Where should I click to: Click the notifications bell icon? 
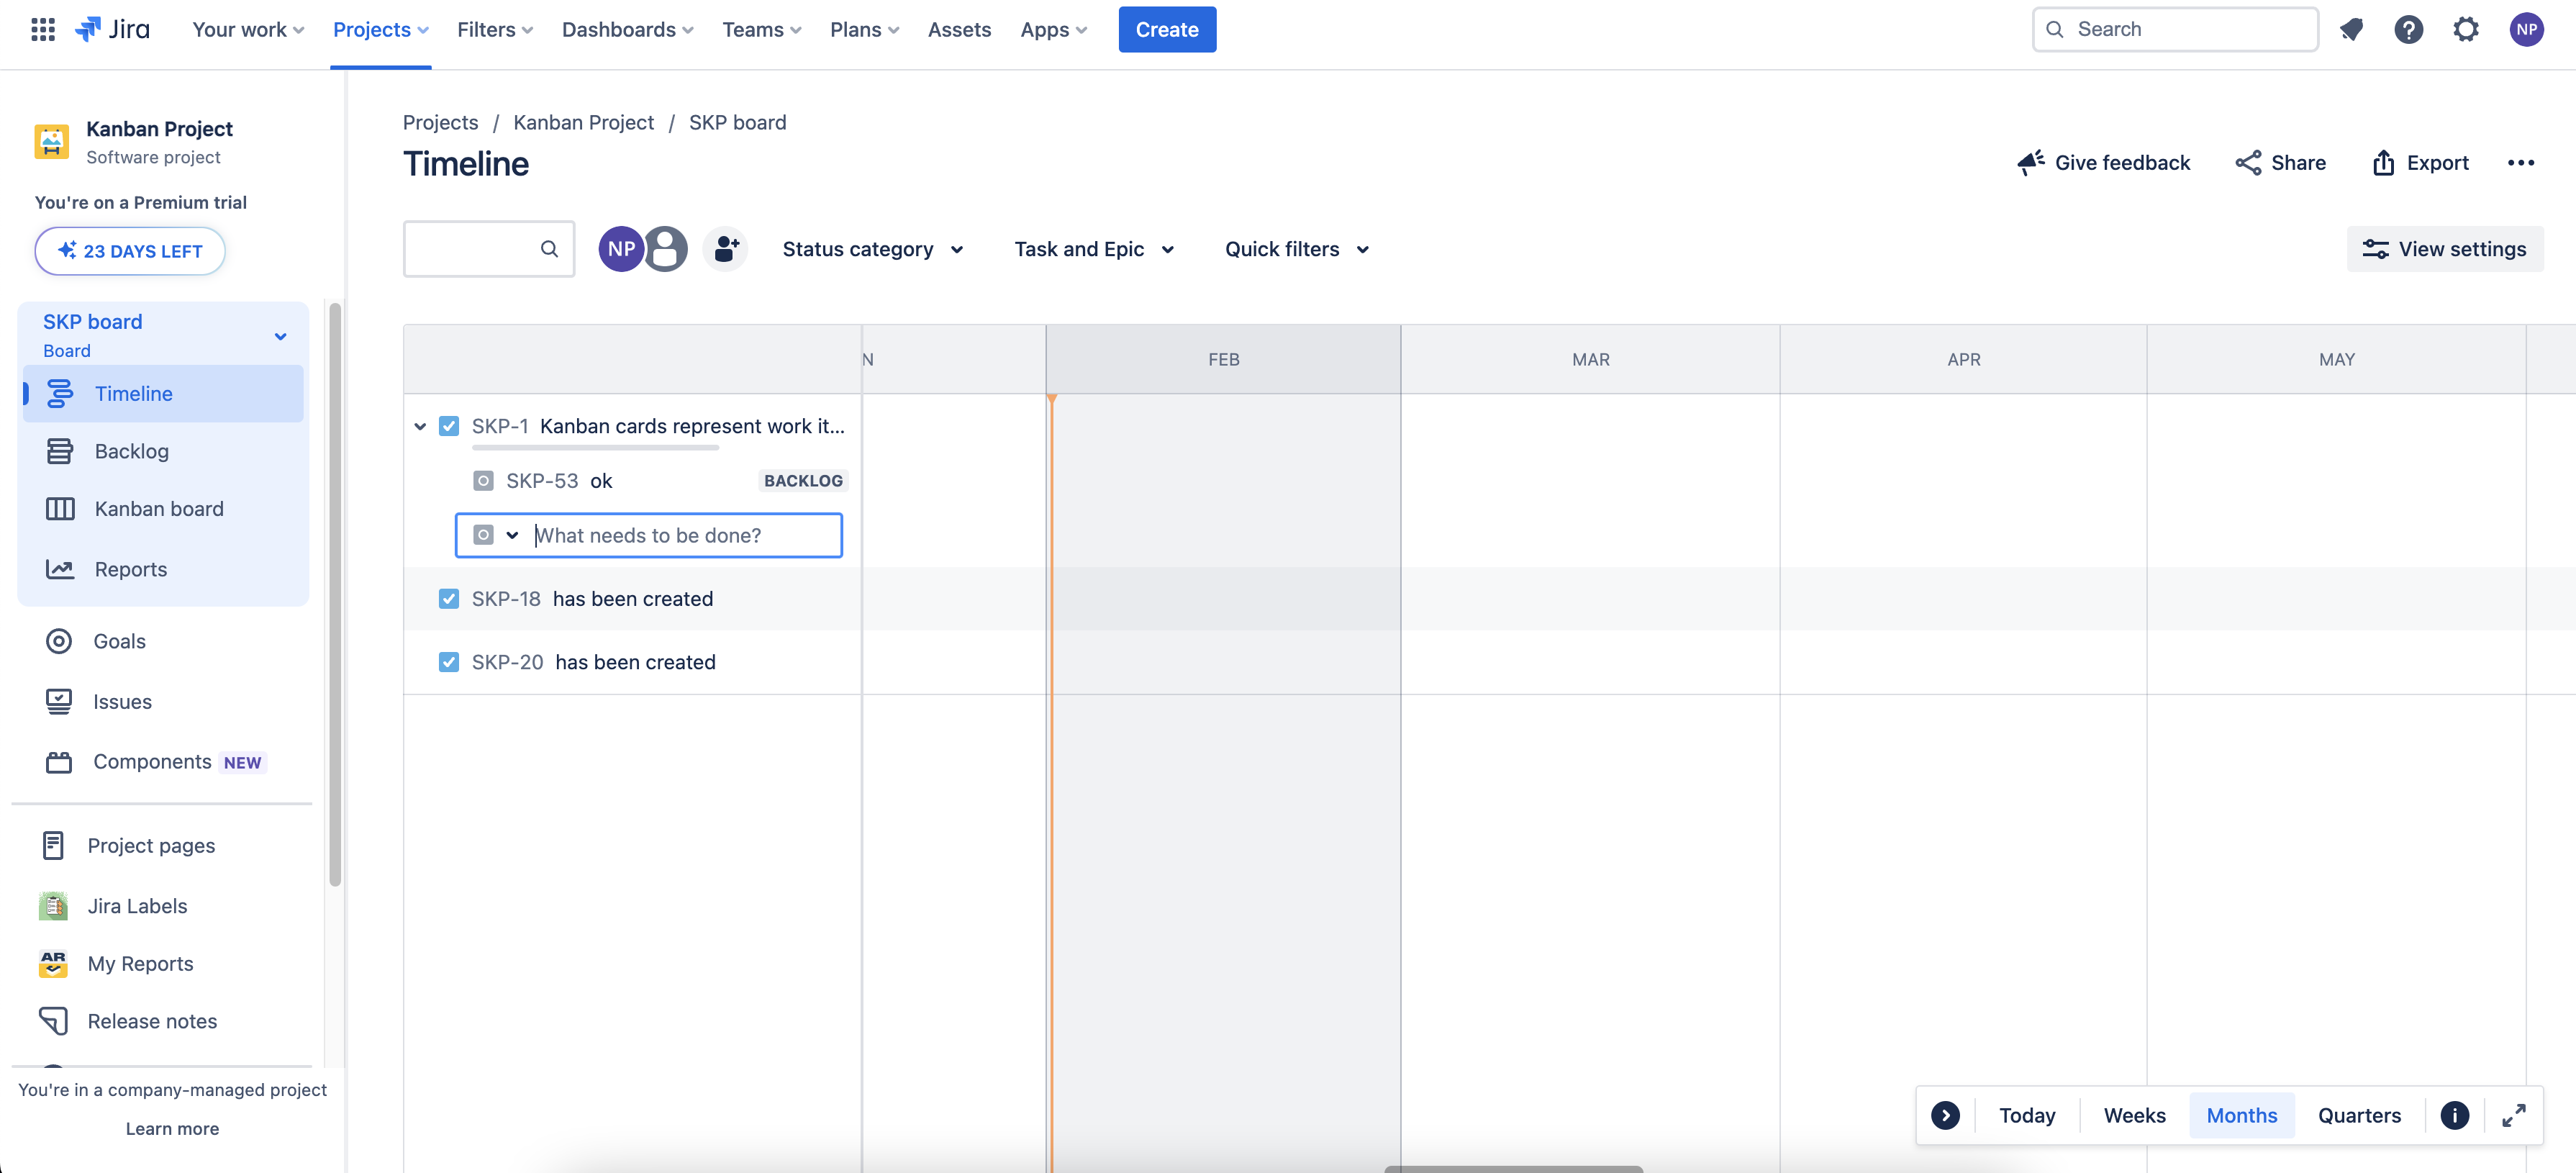2351,29
